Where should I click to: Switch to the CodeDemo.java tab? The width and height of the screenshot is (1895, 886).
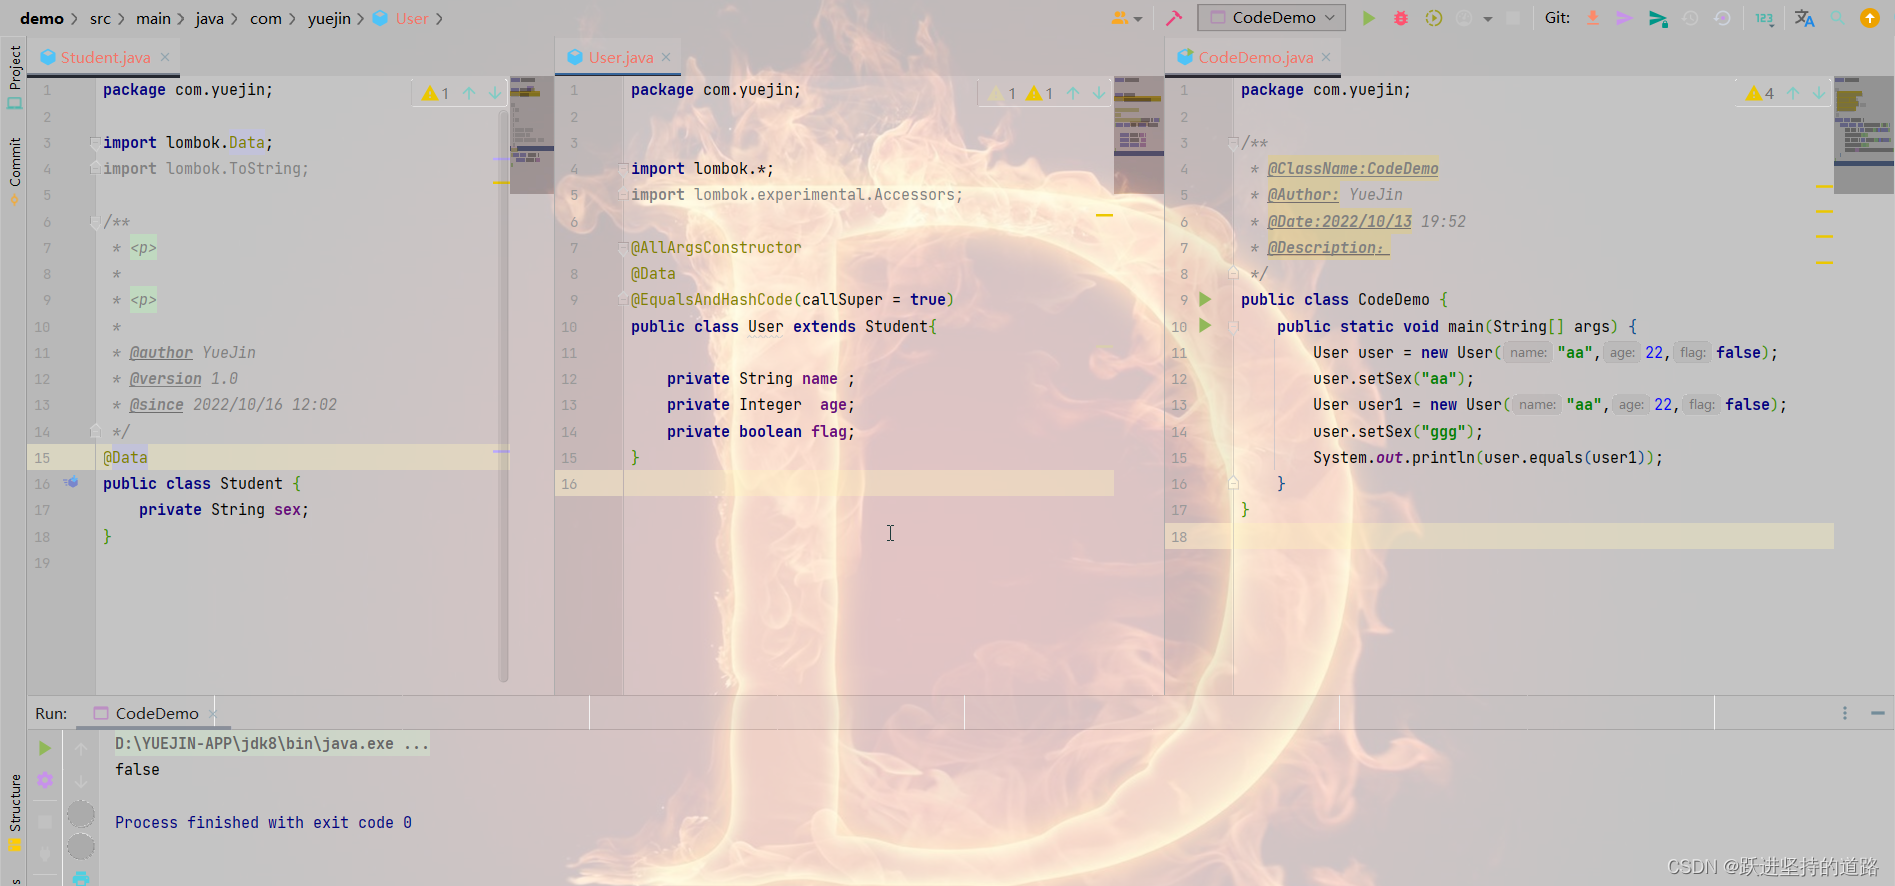pos(1254,57)
